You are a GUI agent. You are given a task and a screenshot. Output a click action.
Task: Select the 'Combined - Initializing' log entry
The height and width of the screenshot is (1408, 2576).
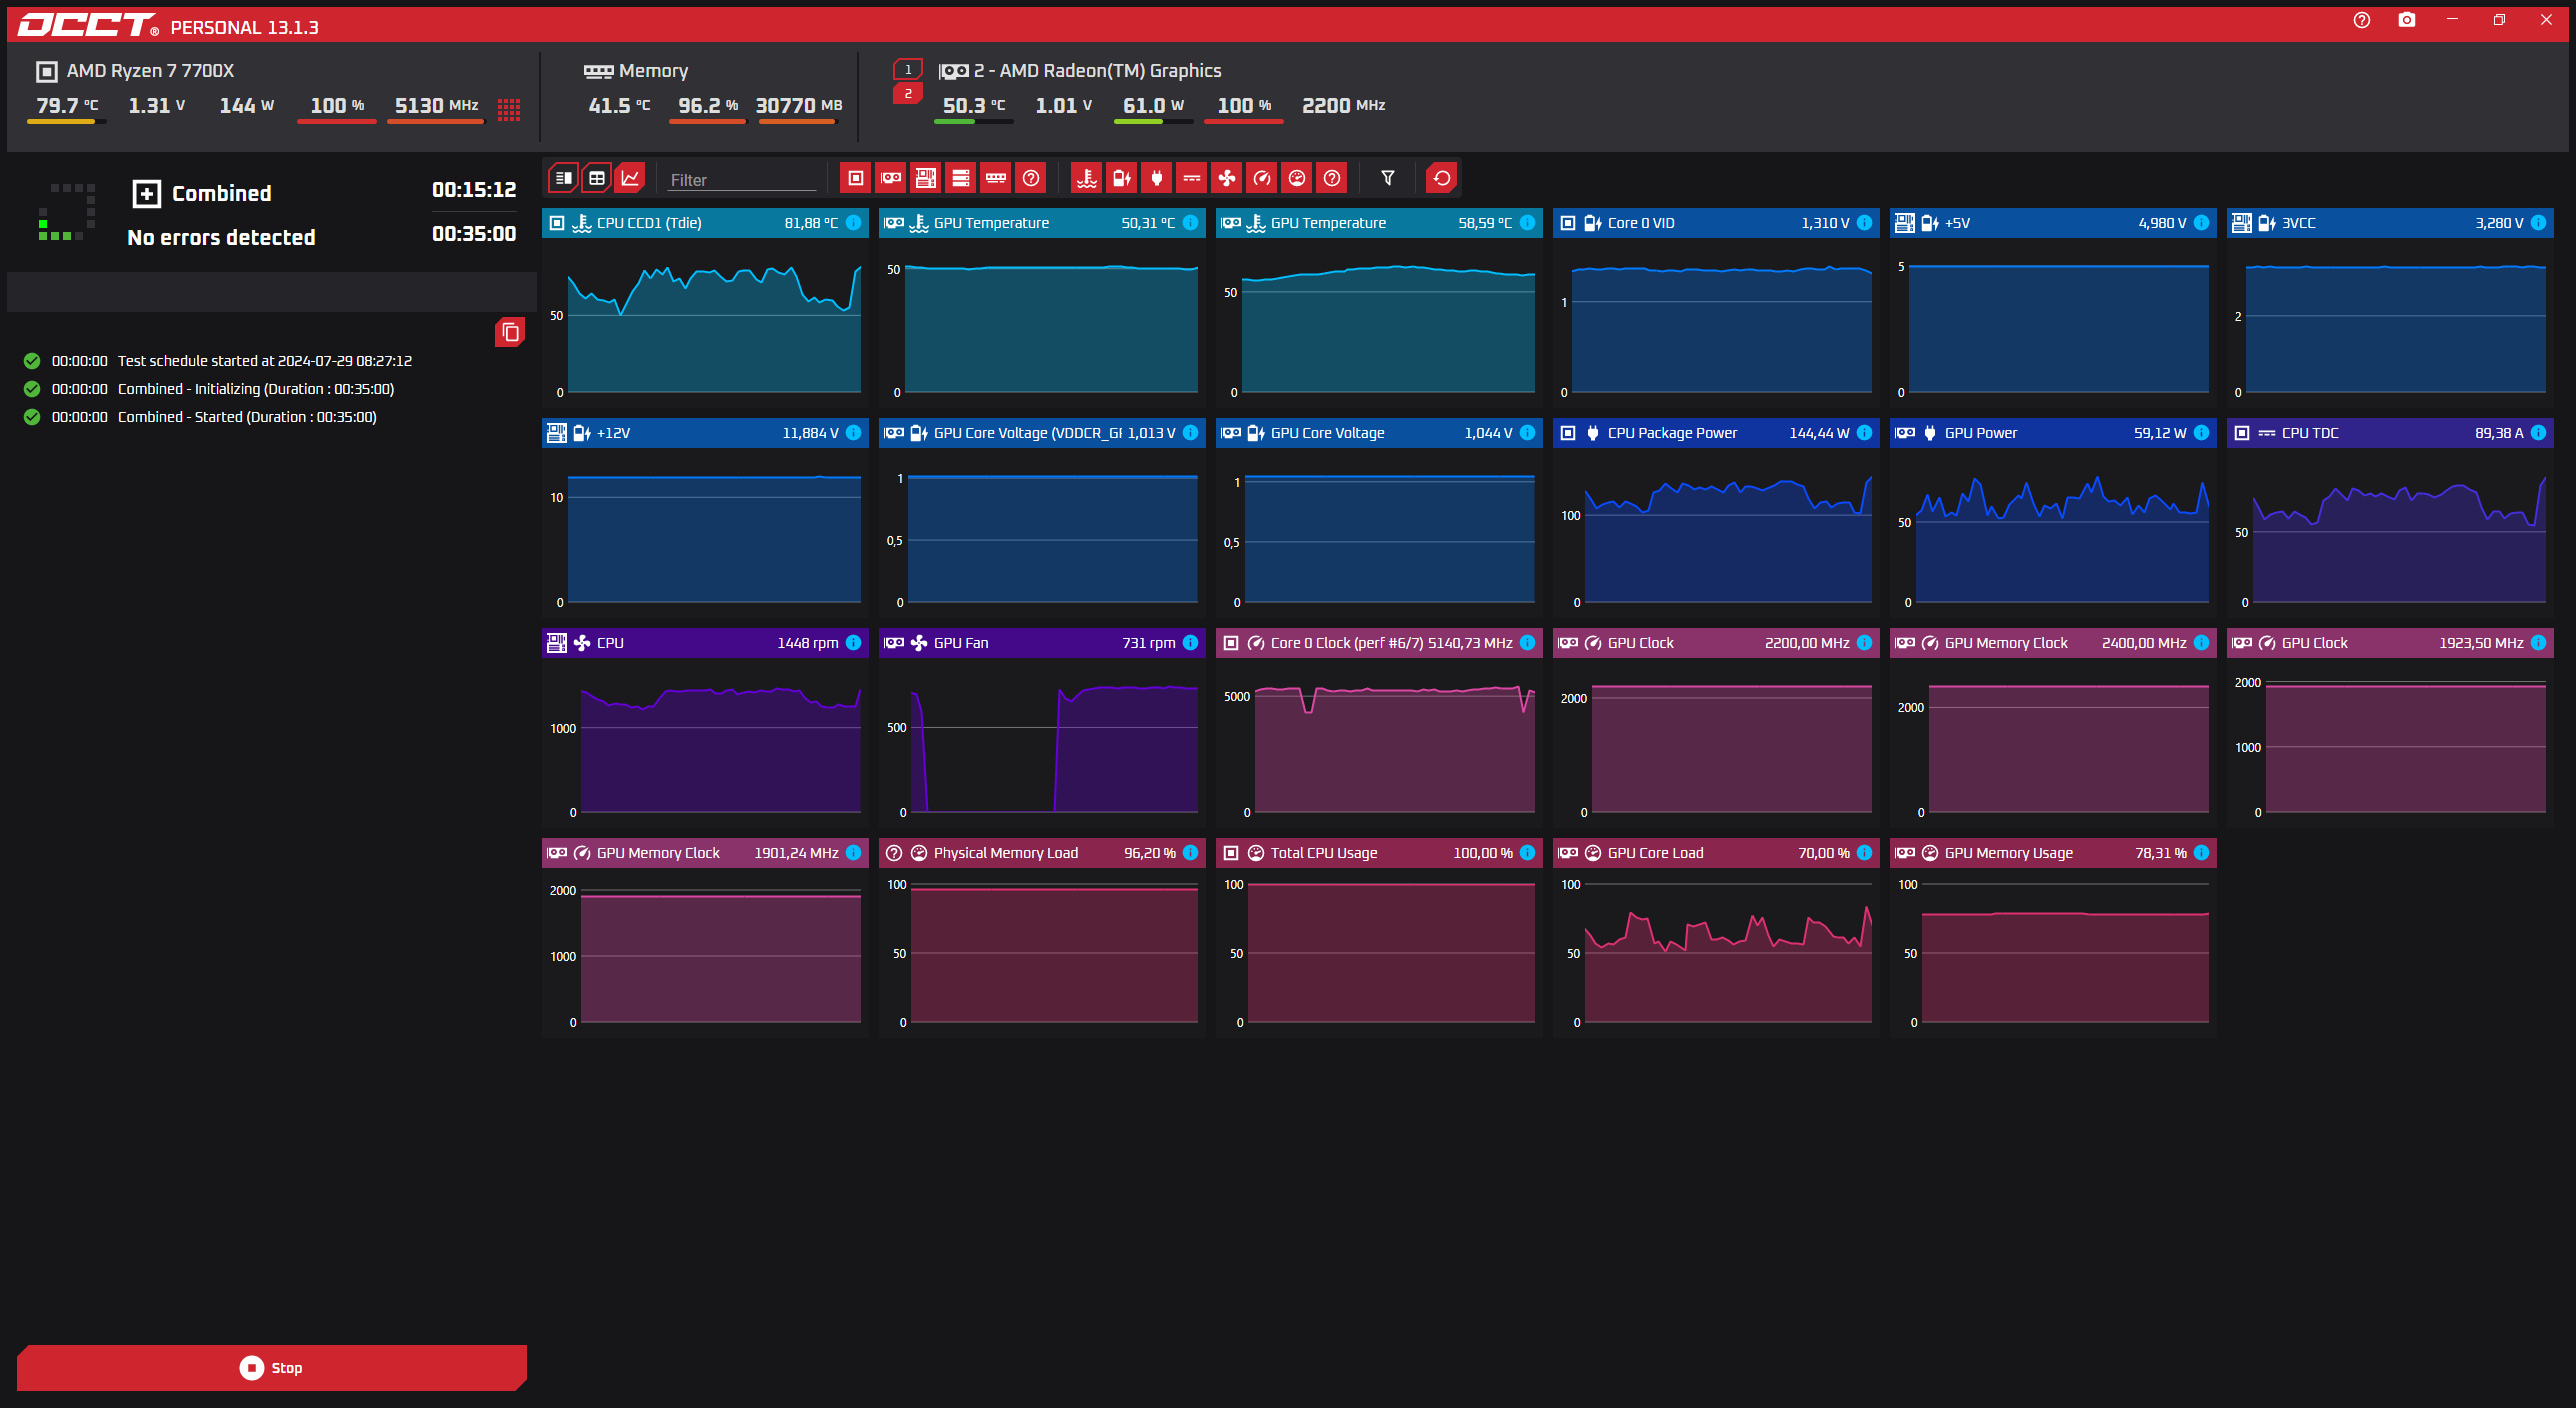[x=209, y=389]
